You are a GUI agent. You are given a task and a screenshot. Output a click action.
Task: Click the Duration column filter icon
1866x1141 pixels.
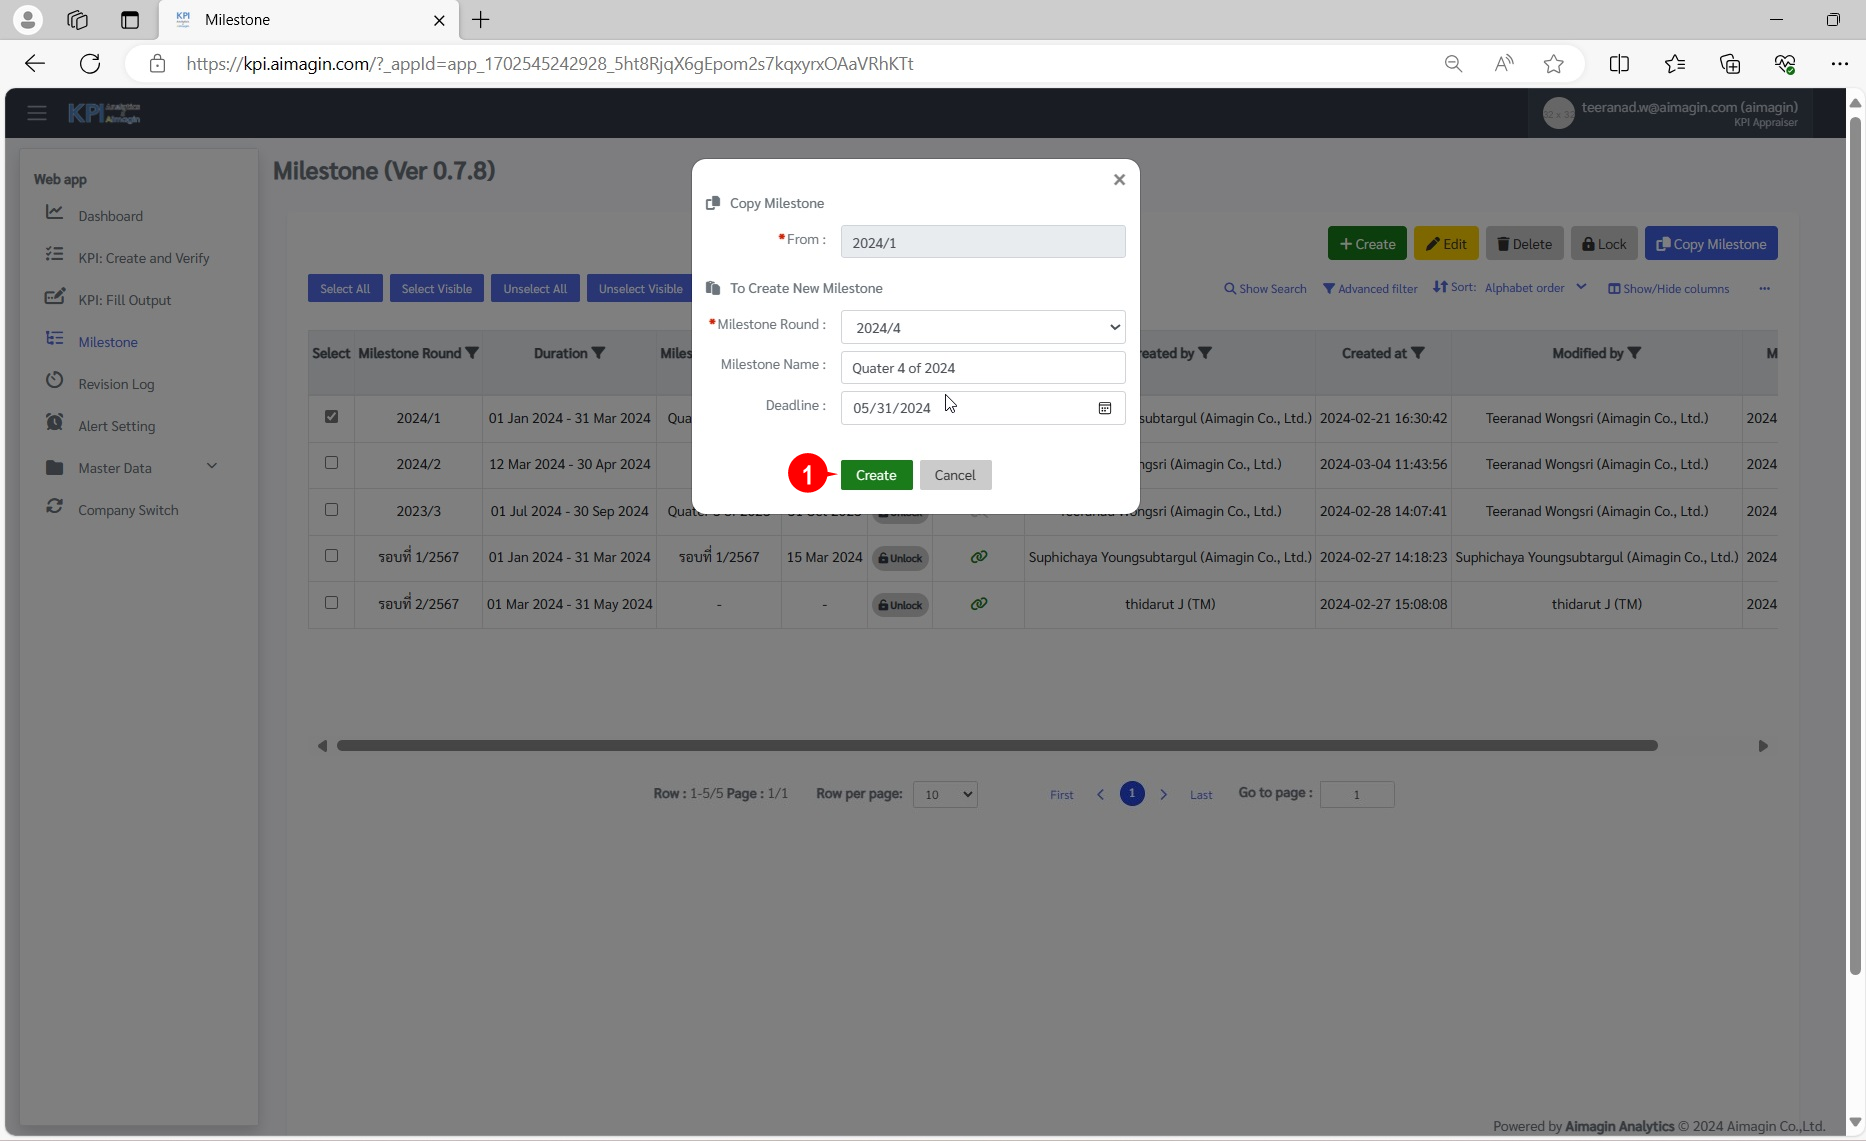pos(598,353)
